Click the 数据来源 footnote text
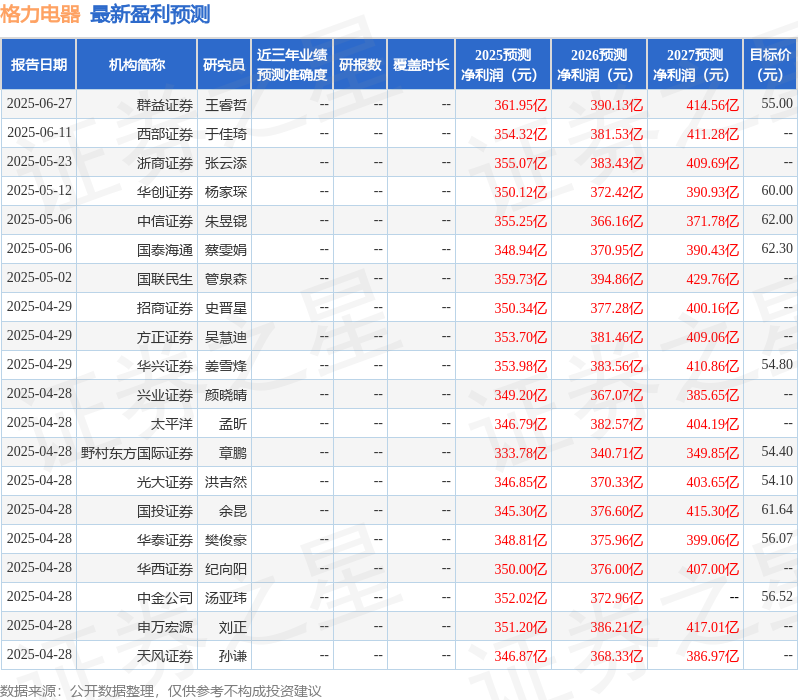Image resolution: width=798 pixels, height=700 pixels. [x=161, y=691]
